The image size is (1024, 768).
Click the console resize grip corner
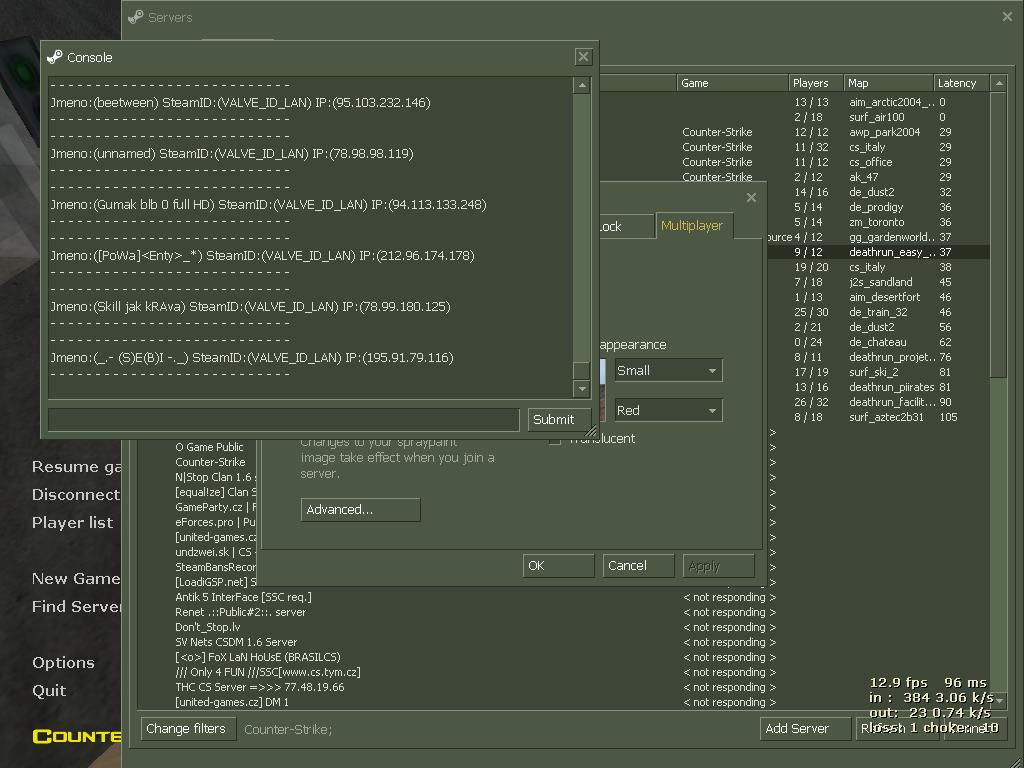pyautogui.click(x=590, y=431)
